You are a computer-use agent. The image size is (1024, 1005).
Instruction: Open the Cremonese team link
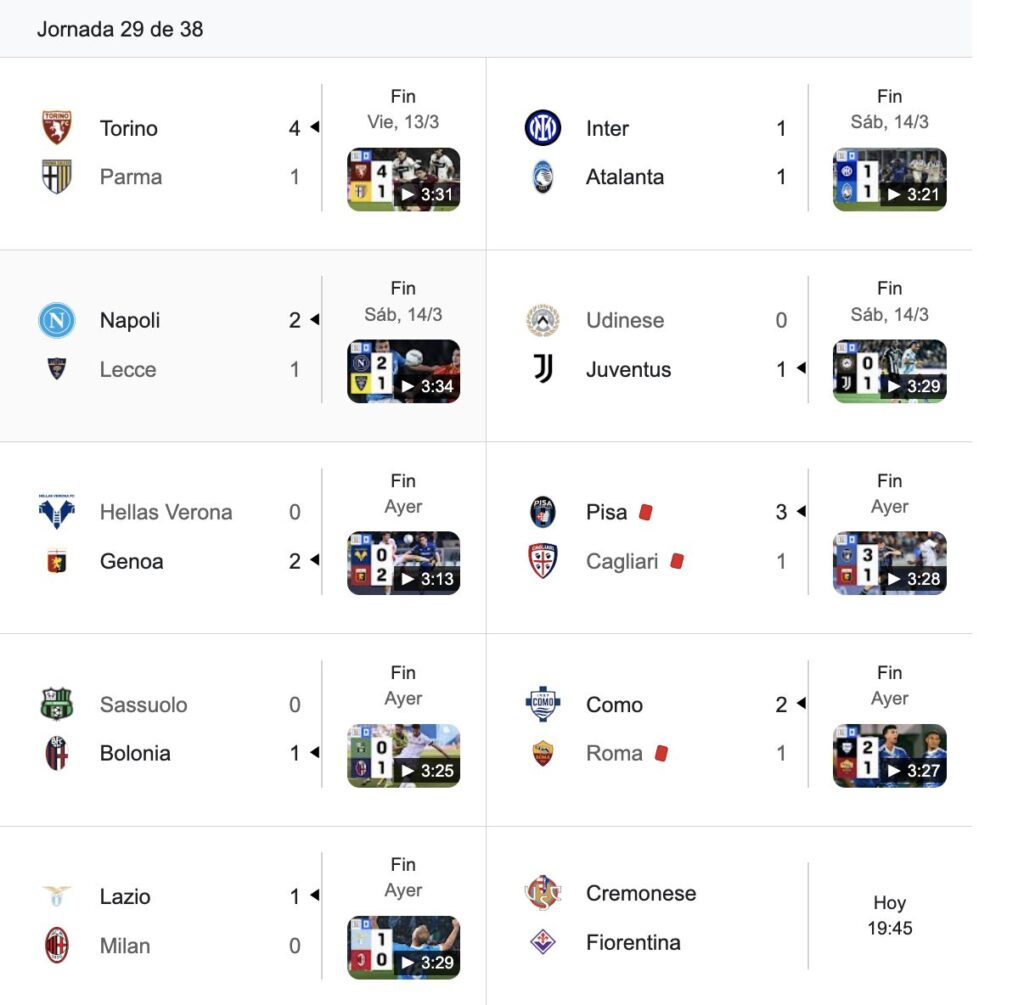click(x=640, y=893)
